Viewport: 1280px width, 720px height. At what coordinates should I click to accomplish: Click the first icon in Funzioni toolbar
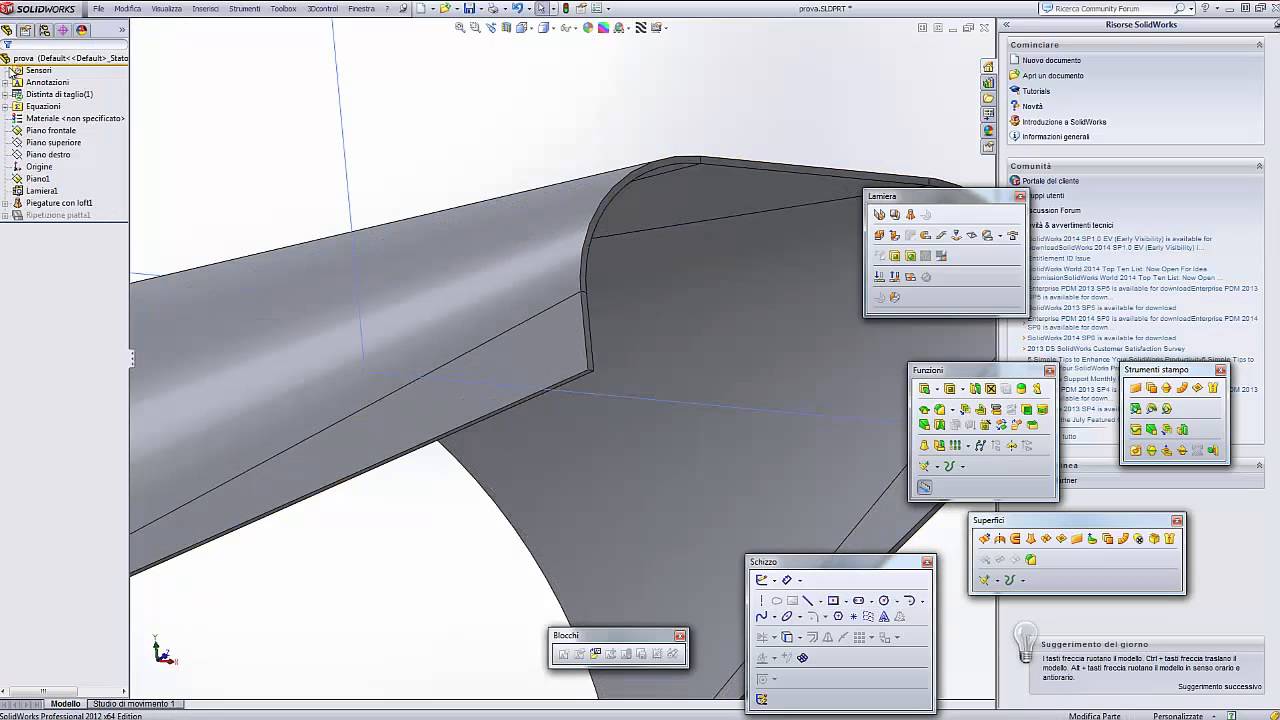click(924, 389)
